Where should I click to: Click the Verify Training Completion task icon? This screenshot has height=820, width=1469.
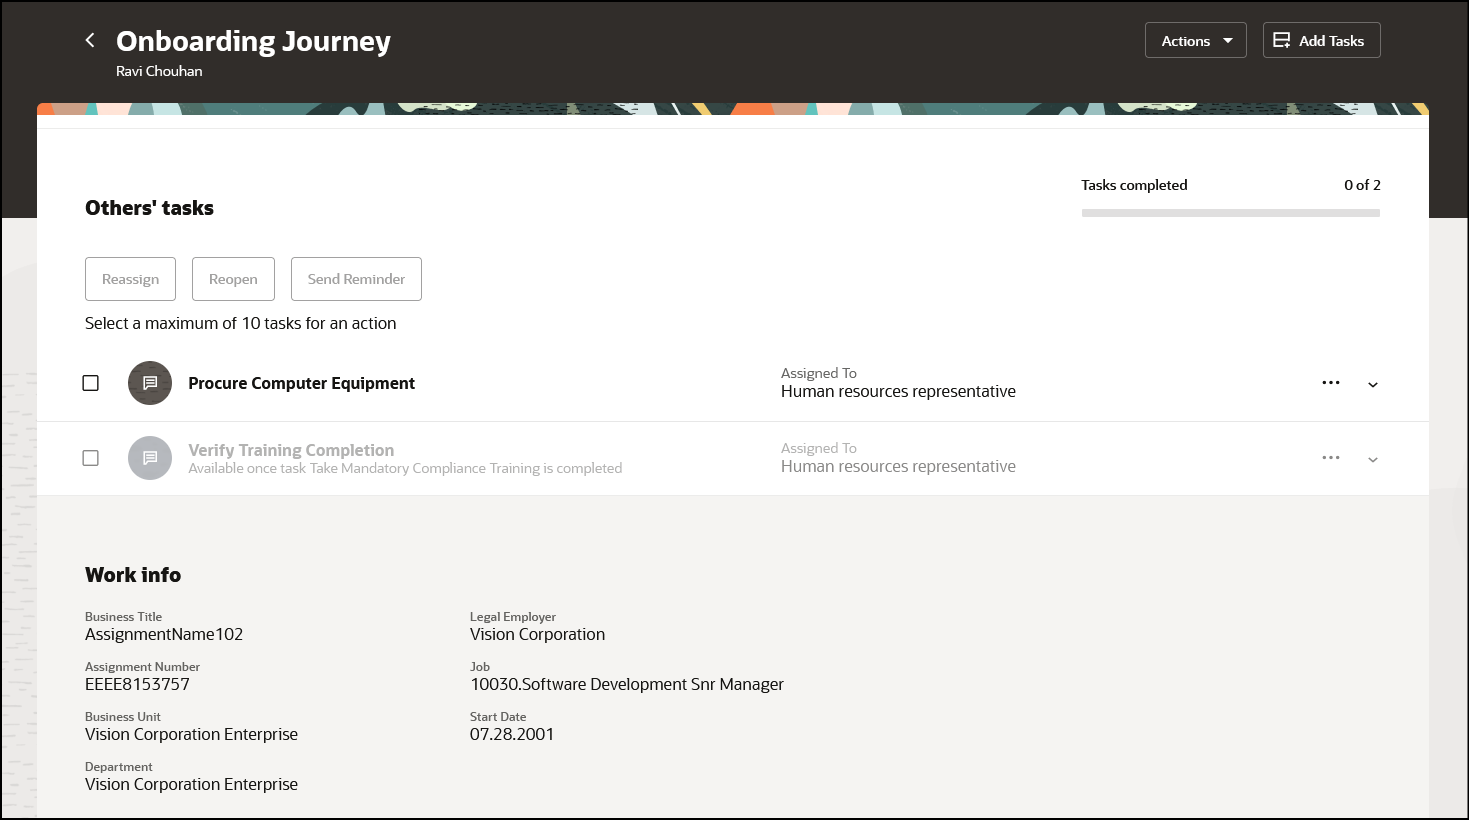click(x=150, y=458)
